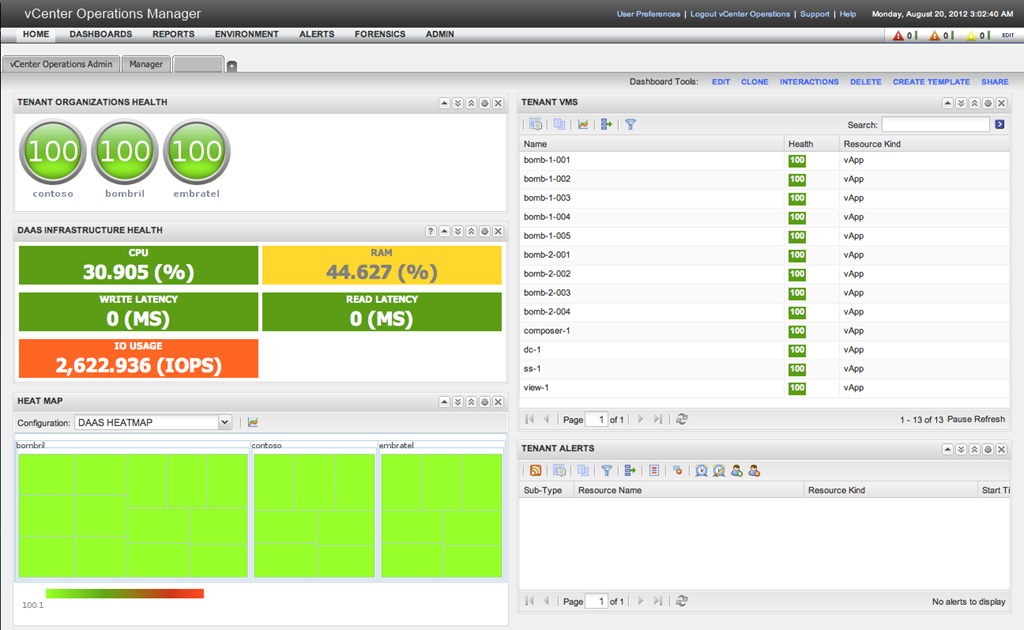Click the red critical alert counter icon
The width and height of the screenshot is (1024, 630).
point(898,35)
